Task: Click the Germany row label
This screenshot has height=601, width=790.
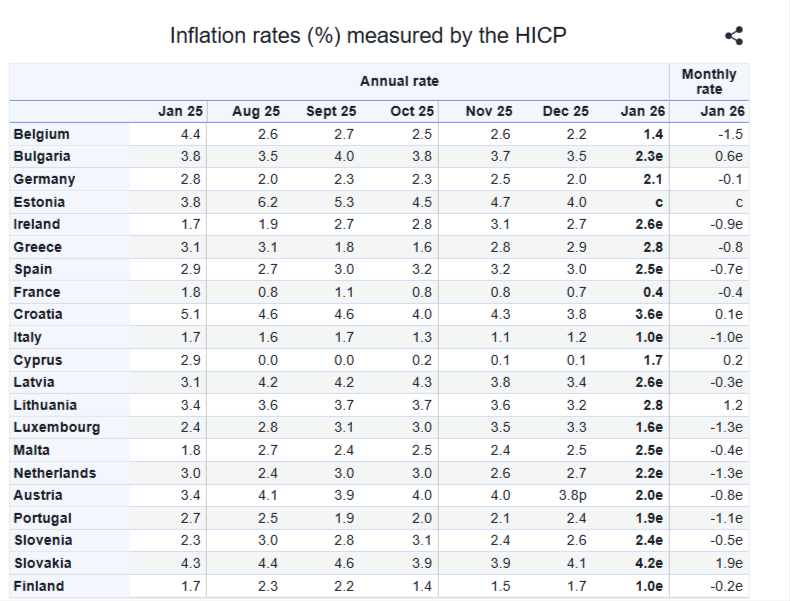Action: pyautogui.click(x=44, y=179)
